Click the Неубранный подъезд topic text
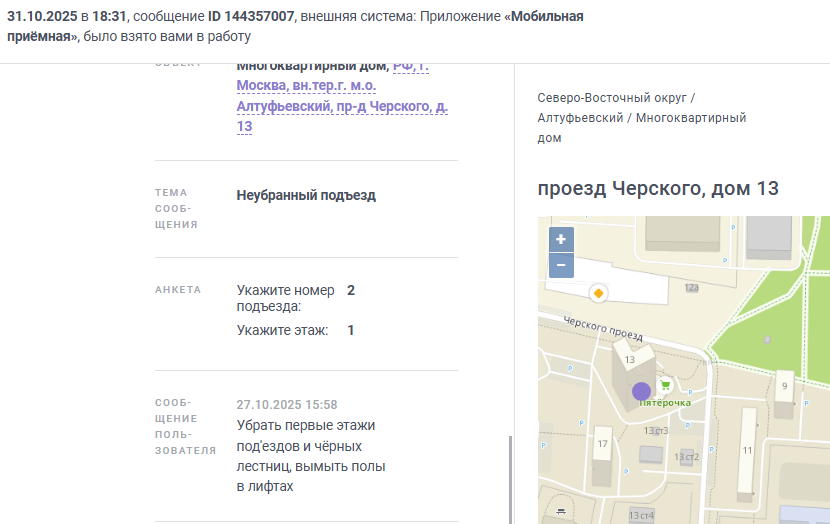The width and height of the screenshot is (830, 524). pos(306,195)
